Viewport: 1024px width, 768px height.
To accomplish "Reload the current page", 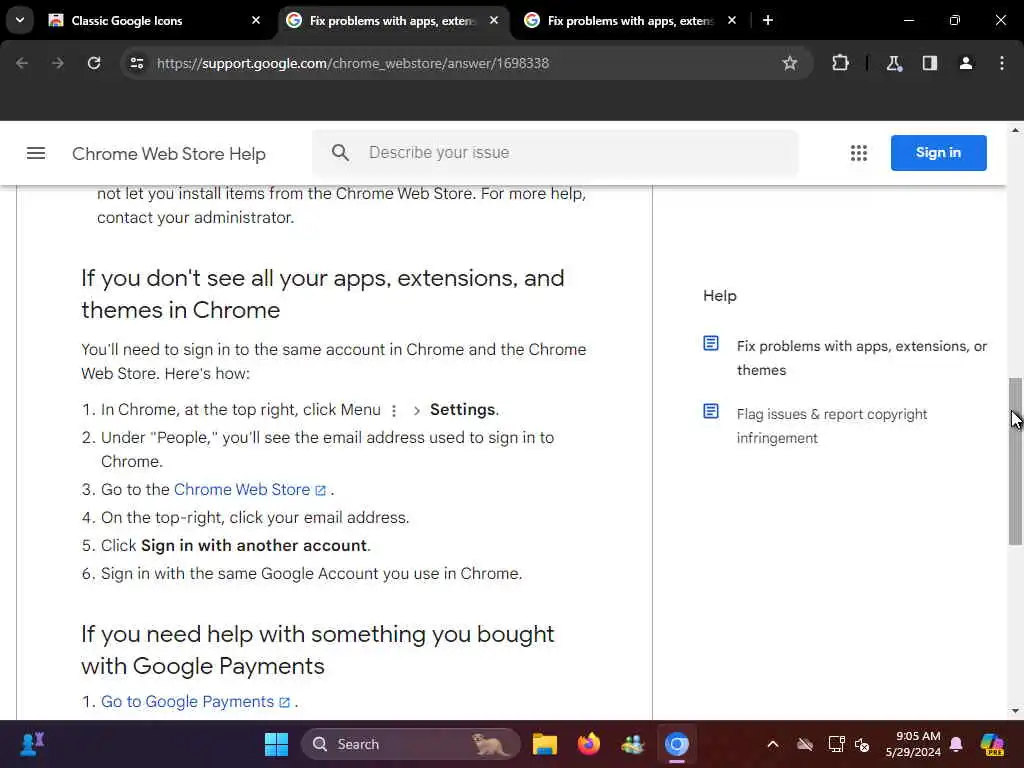I will [94, 63].
